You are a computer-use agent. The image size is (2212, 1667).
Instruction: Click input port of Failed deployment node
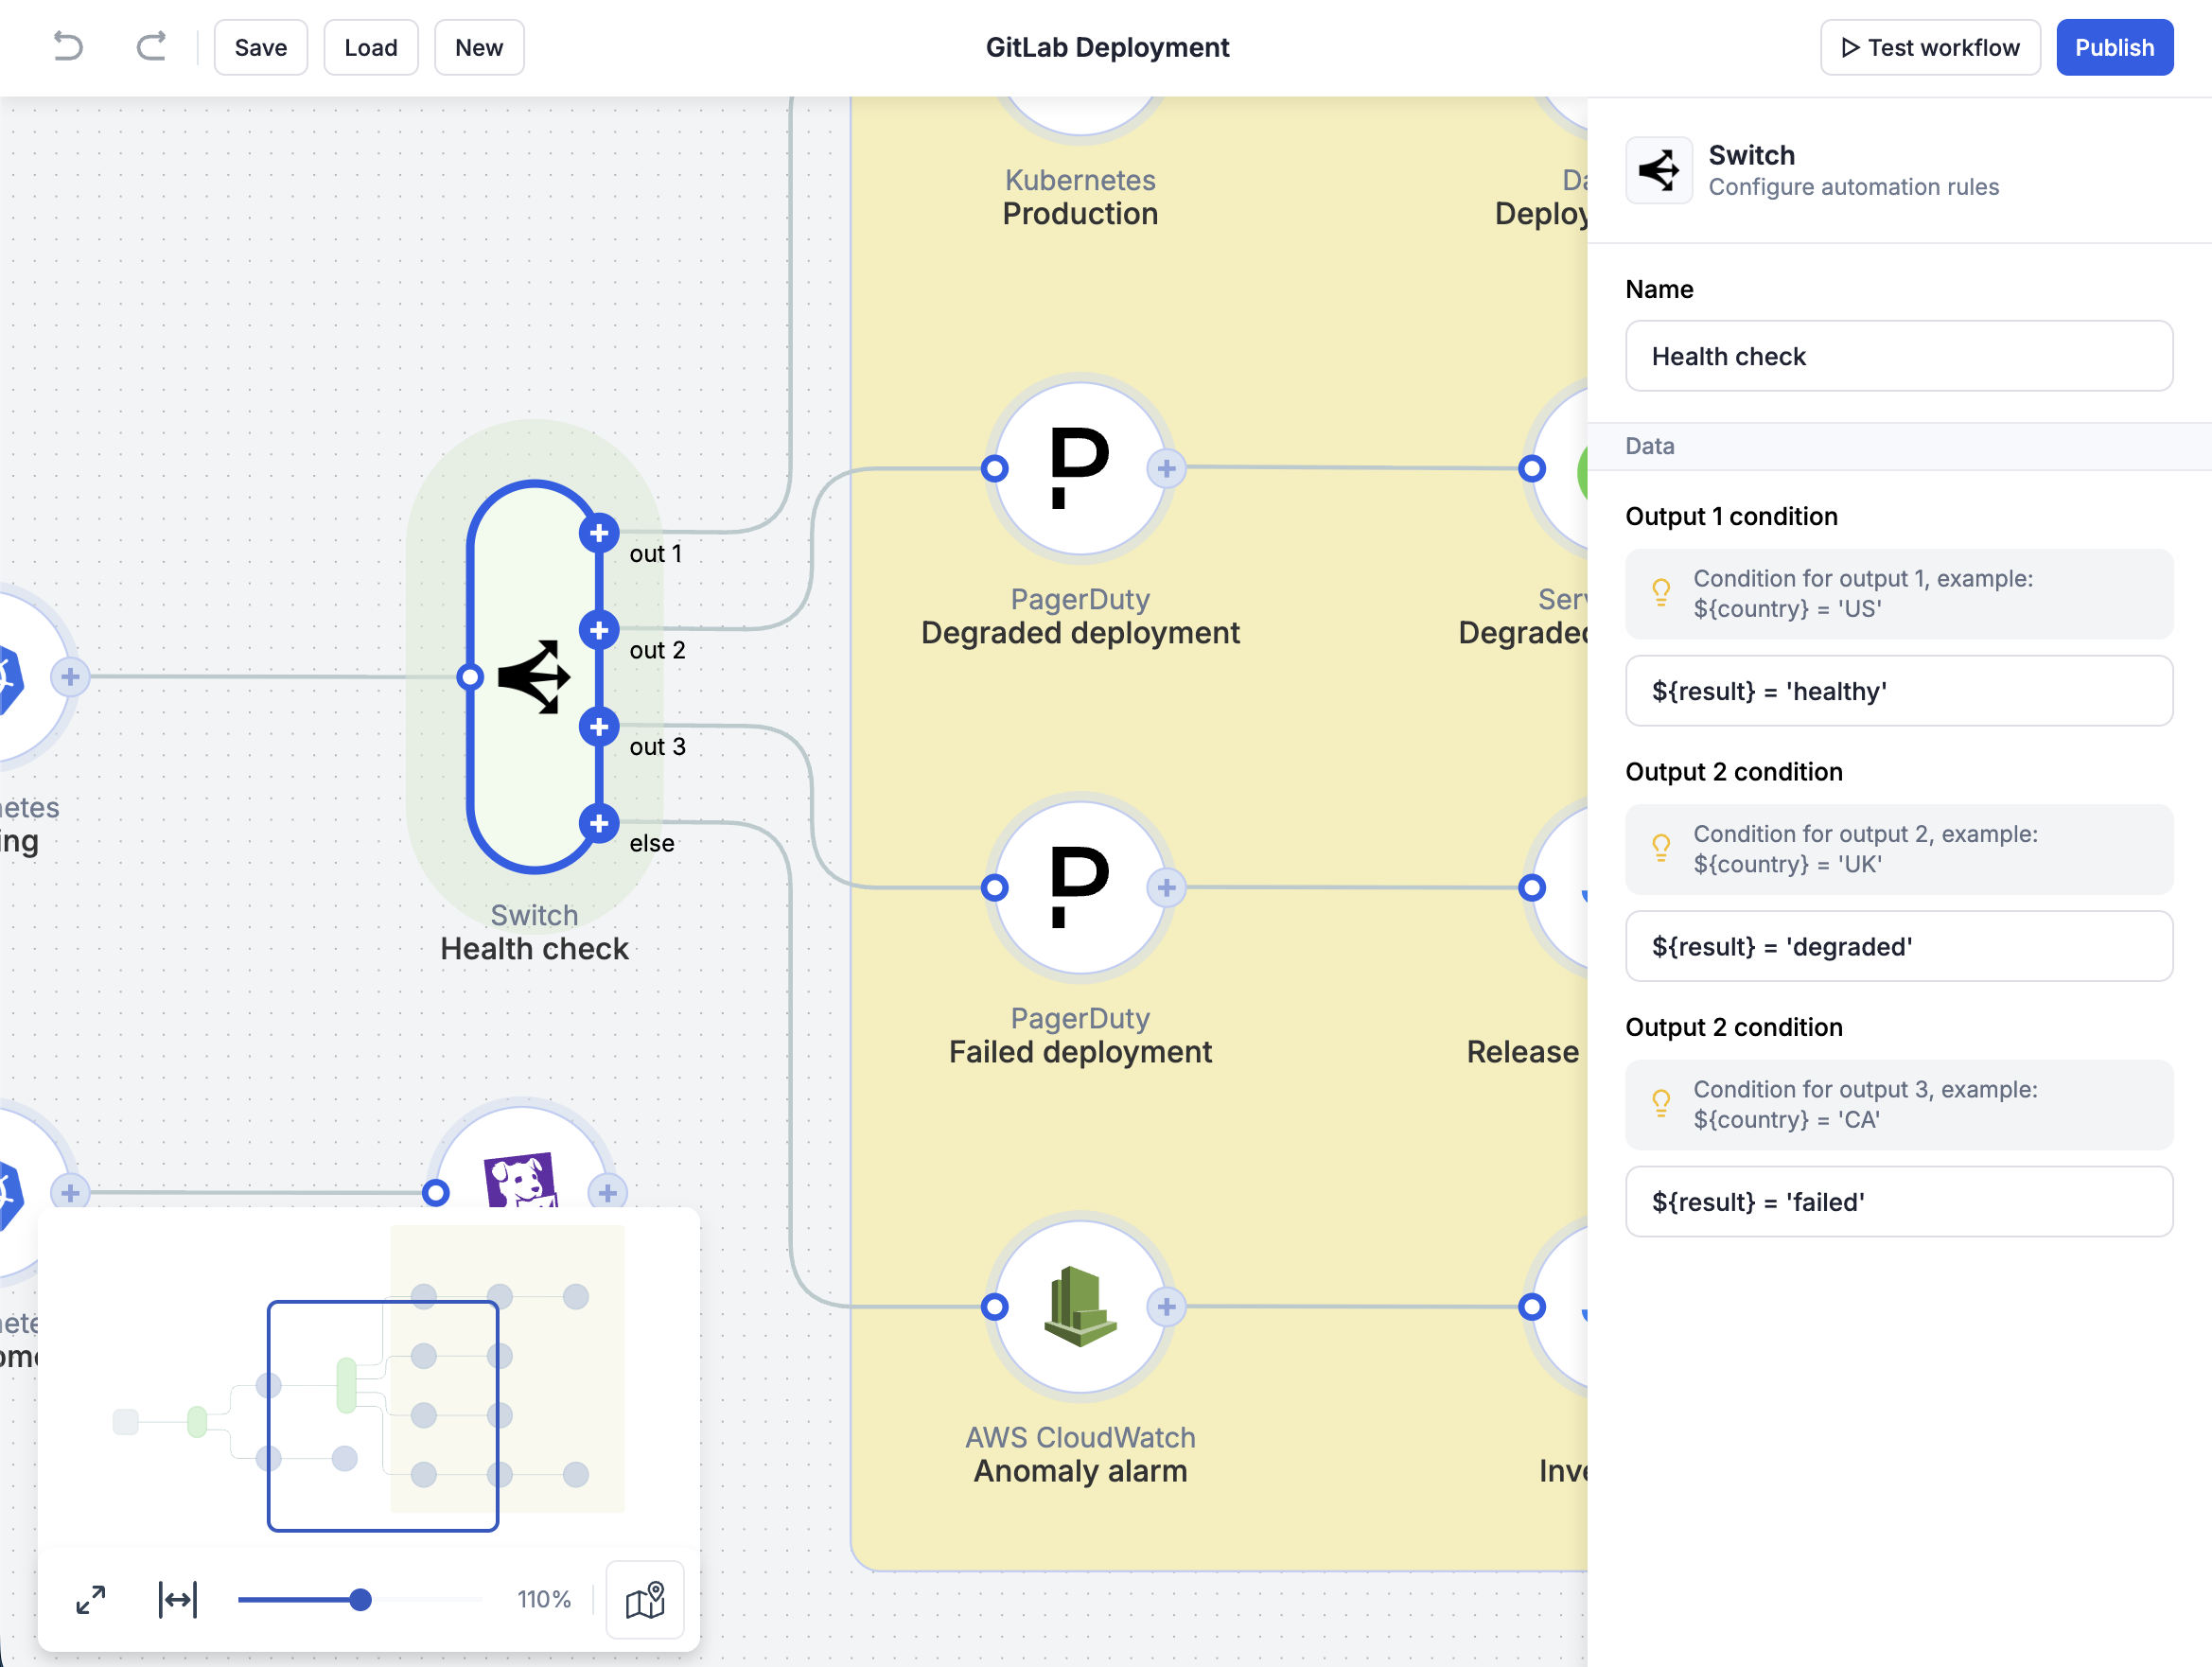(x=995, y=887)
